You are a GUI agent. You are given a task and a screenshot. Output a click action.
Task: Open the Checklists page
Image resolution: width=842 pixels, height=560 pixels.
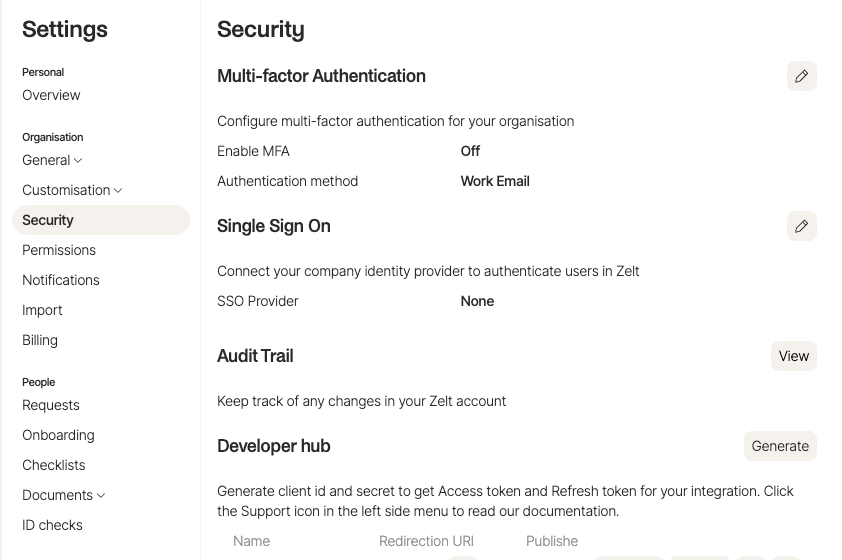pyautogui.click(x=54, y=465)
